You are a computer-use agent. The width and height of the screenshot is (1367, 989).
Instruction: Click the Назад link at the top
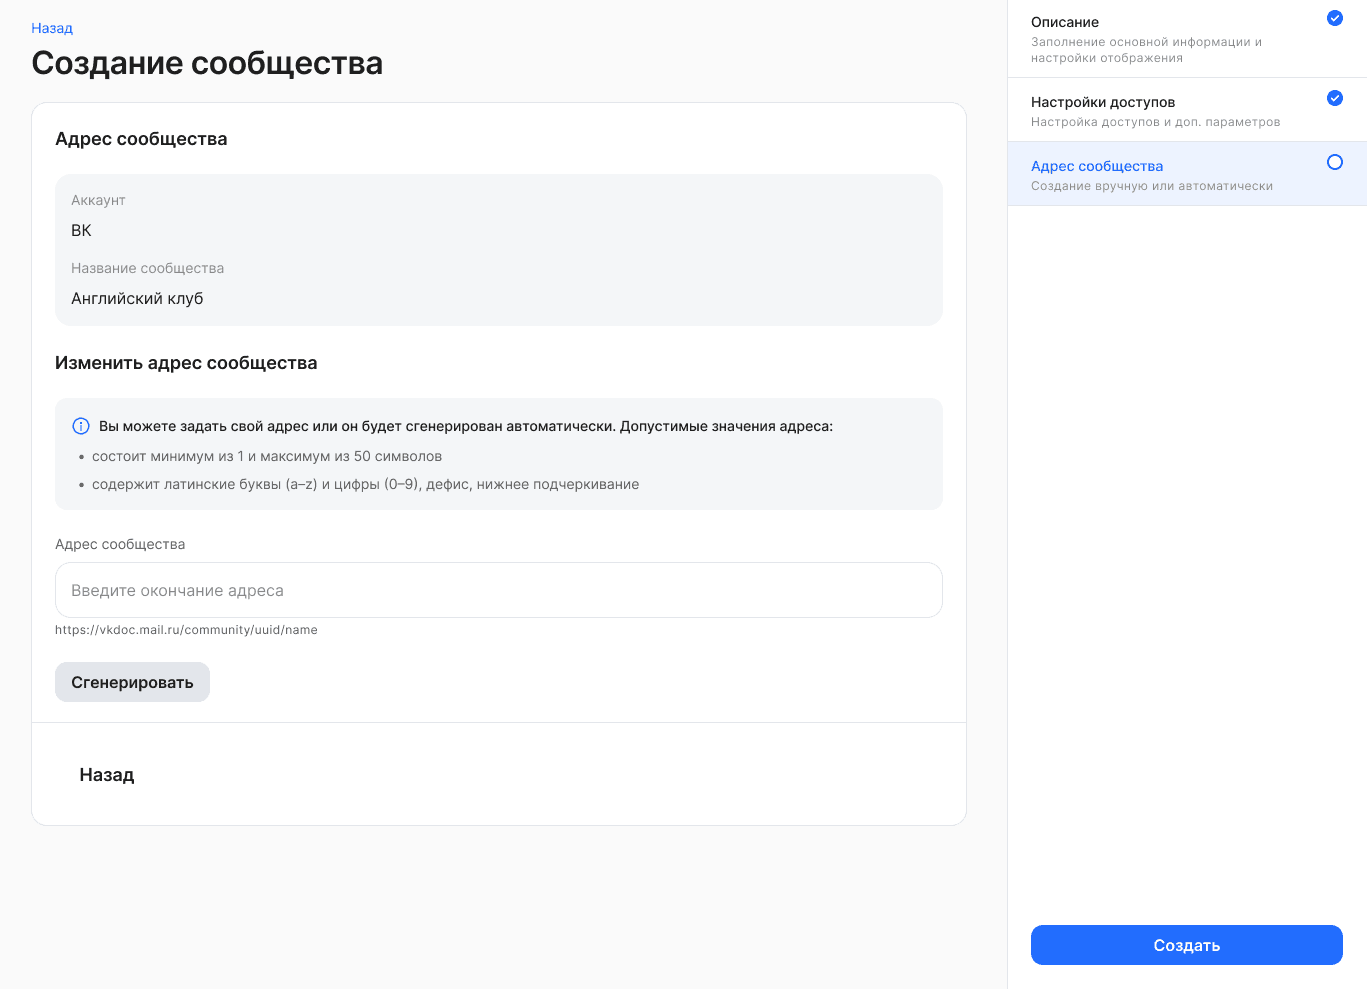51,28
